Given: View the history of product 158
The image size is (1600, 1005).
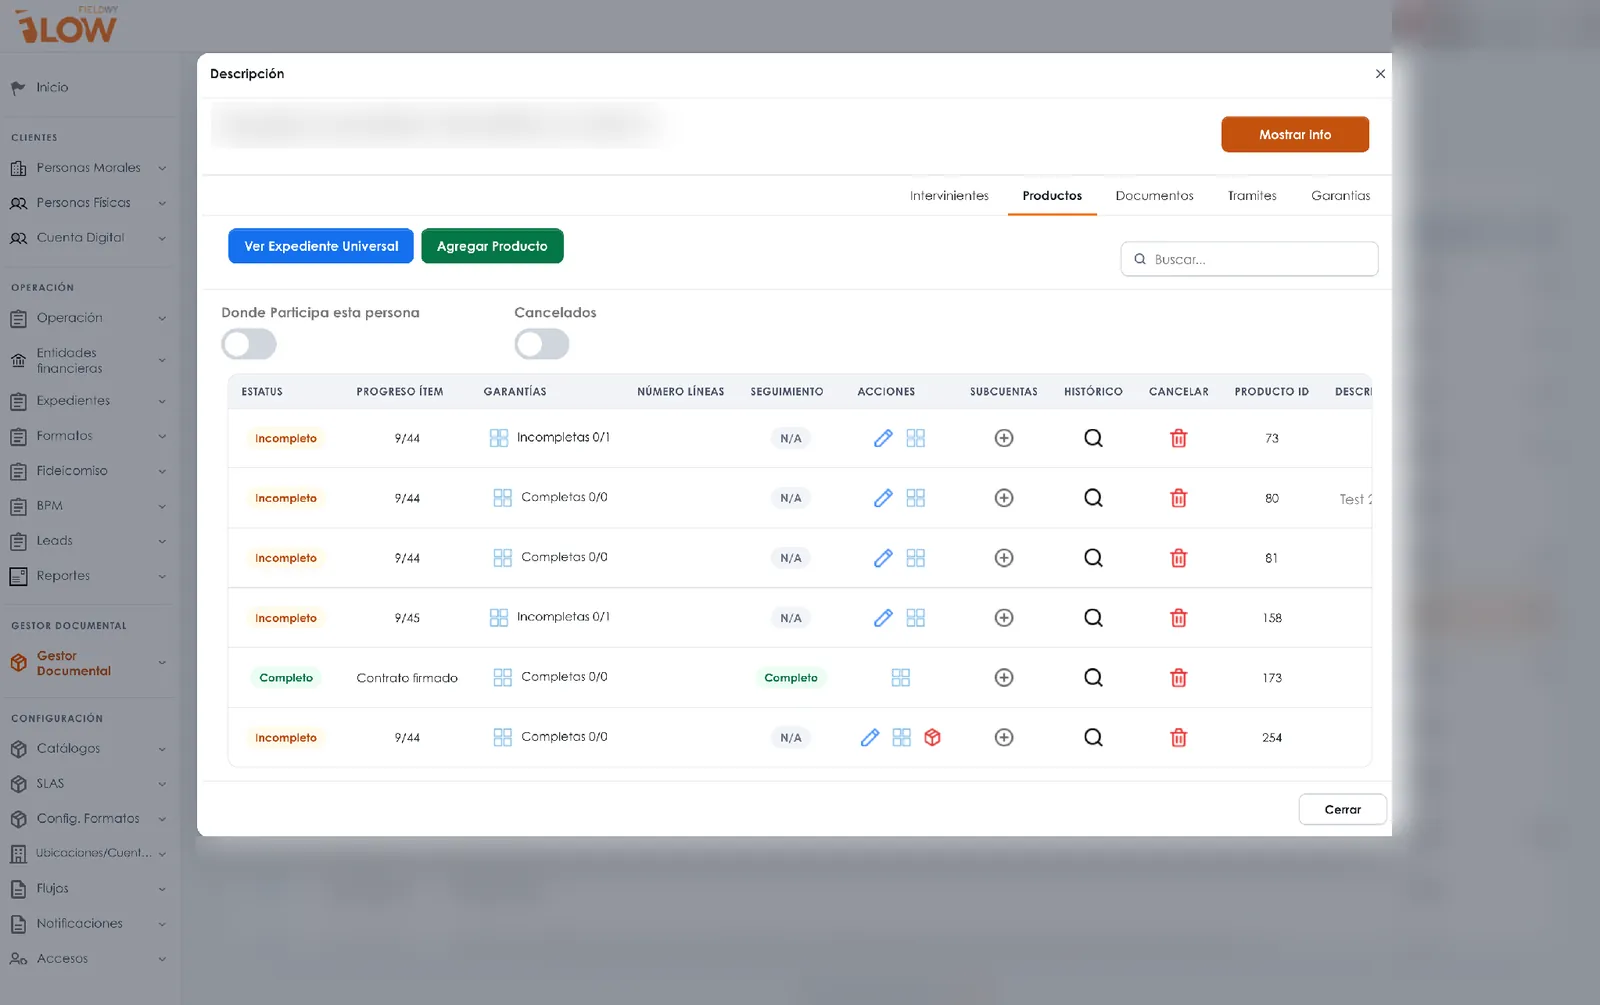Looking at the screenshot, I should coord(1093,618).
